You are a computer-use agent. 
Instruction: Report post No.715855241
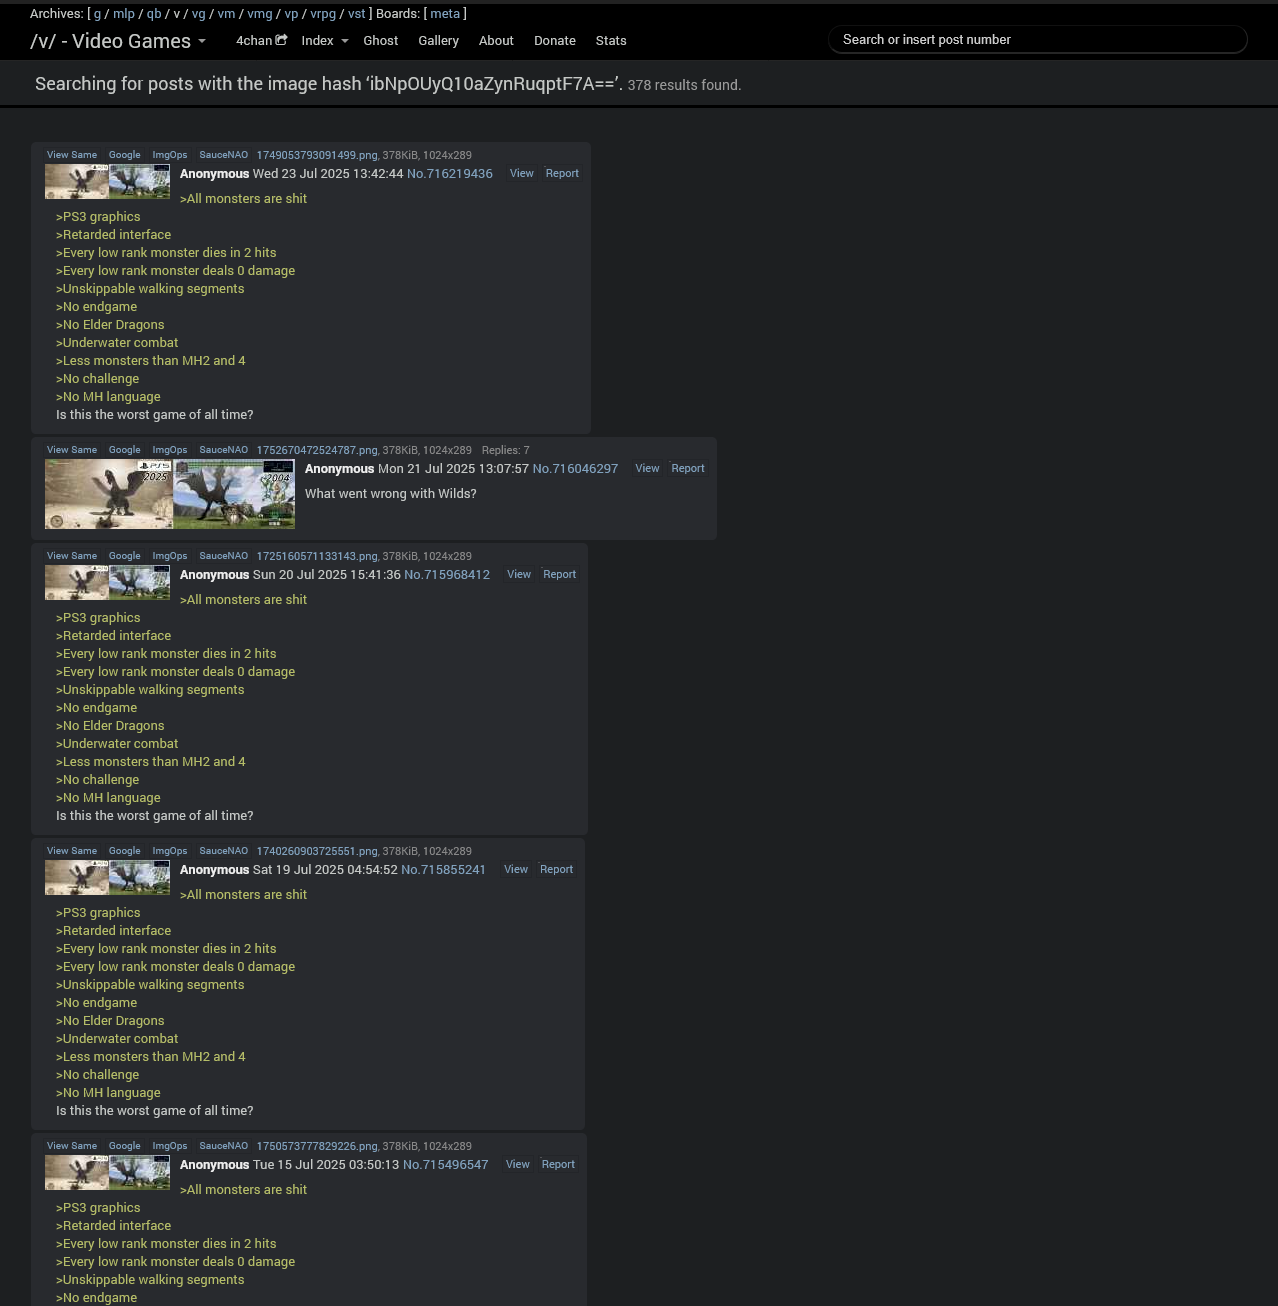point(557,870)
